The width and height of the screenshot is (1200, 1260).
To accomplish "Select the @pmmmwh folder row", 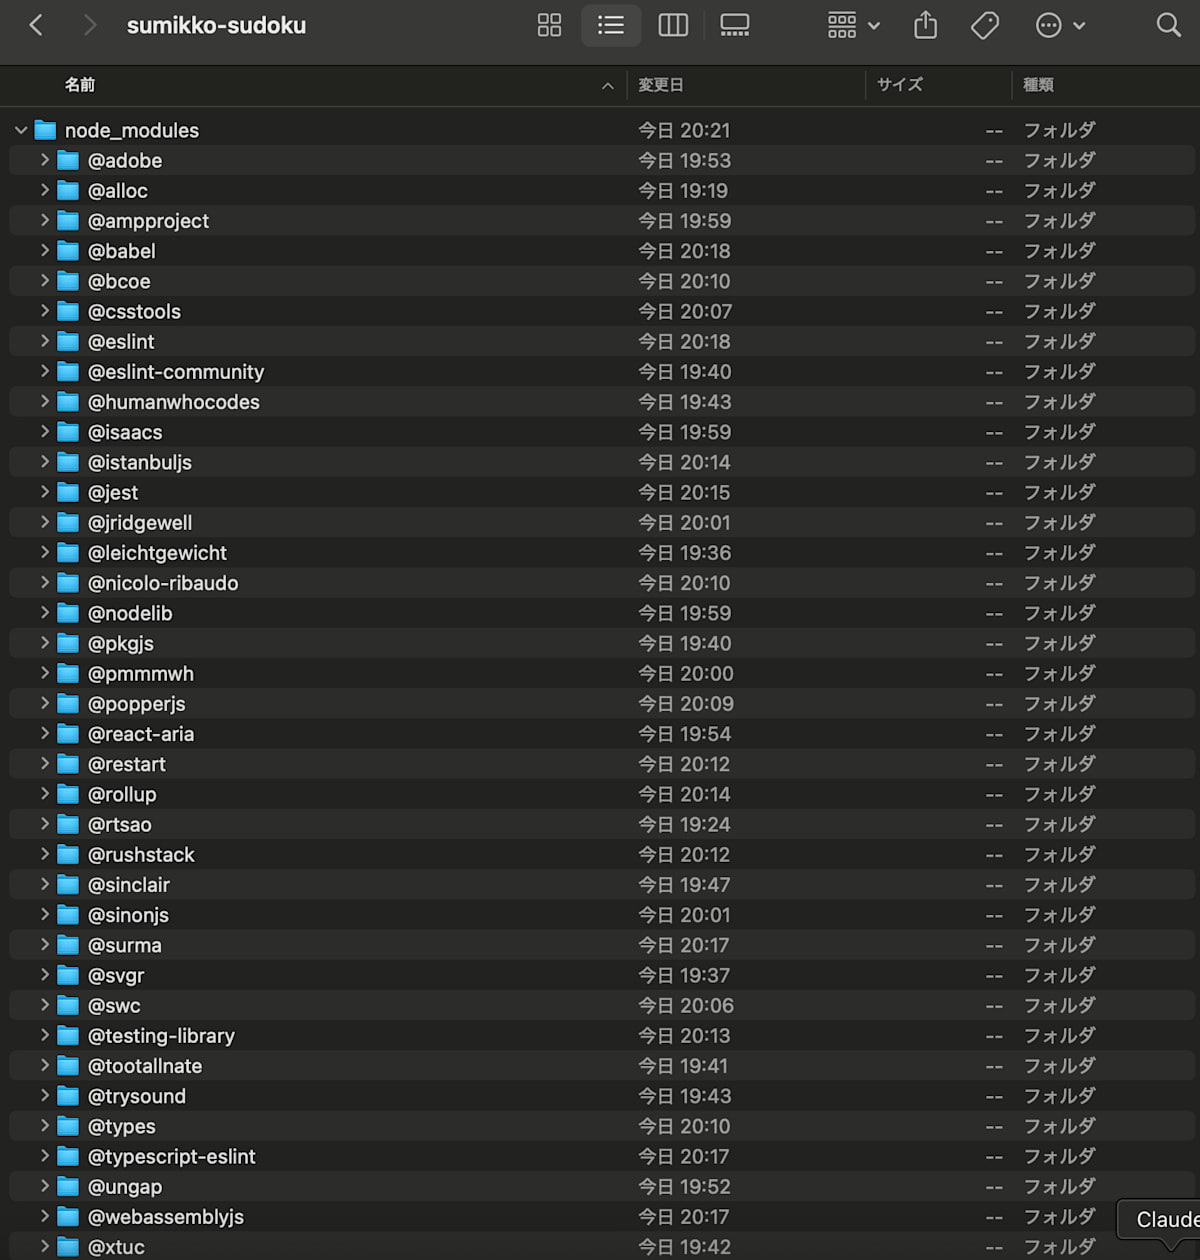I will coord(602,673).
